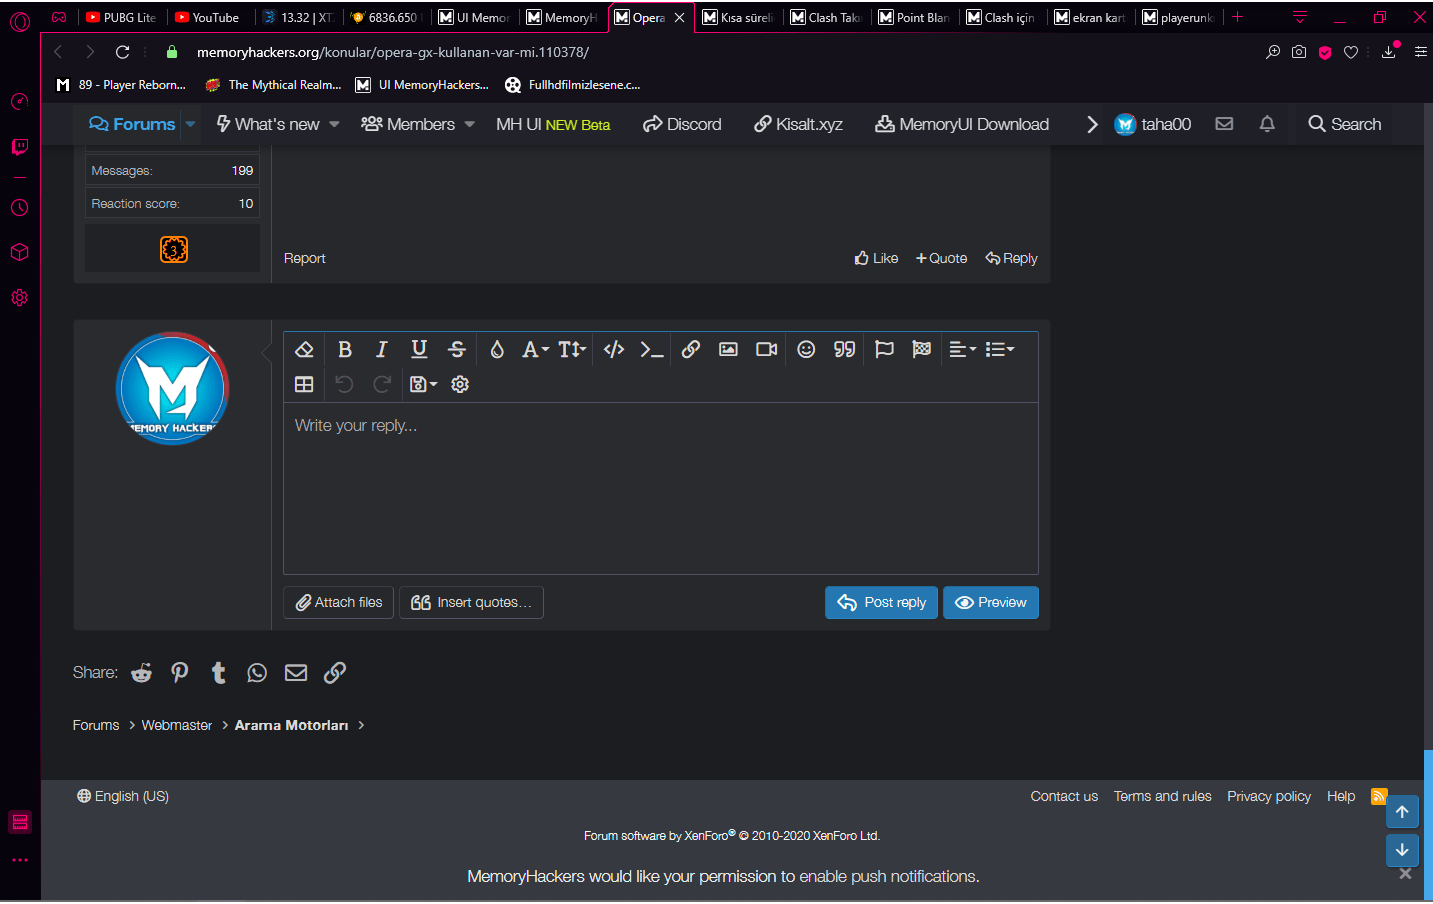
Task: Open Members navigation item
Action: point(408,125)
